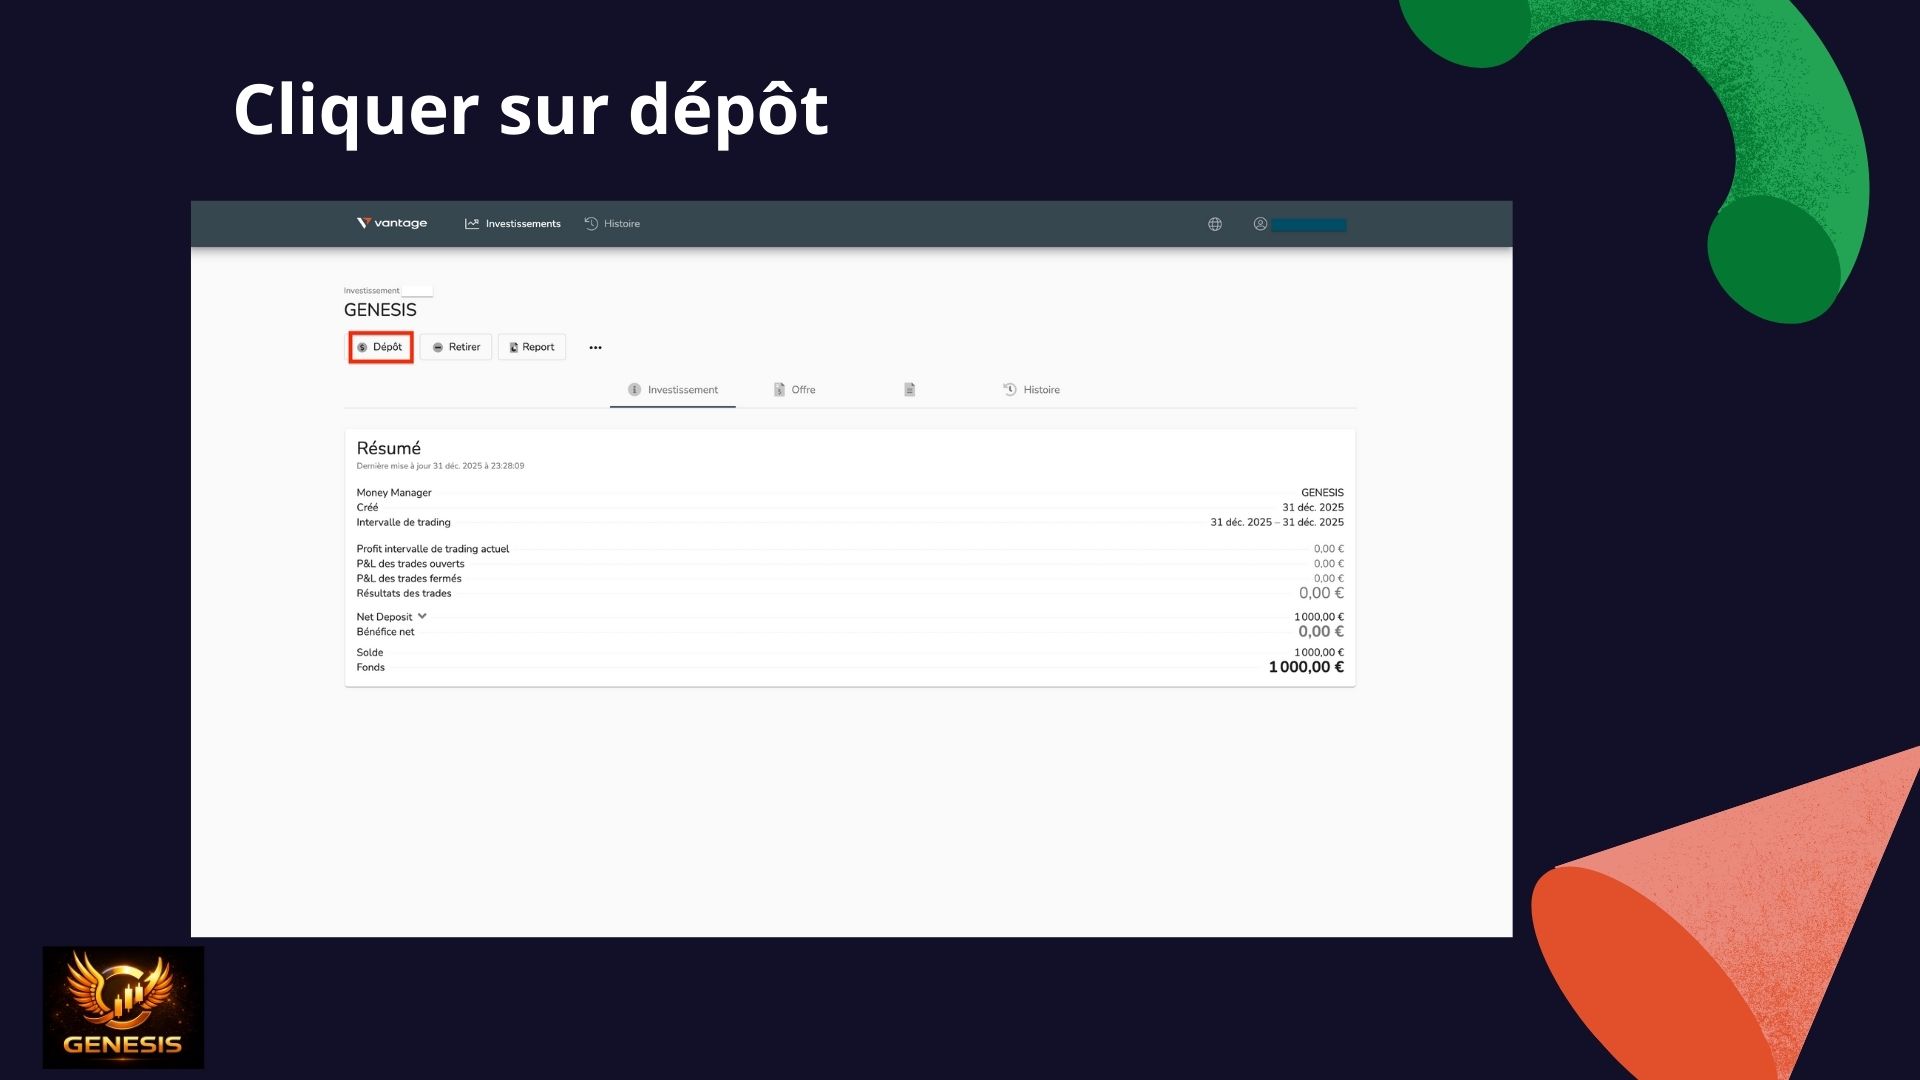Click the unlabeled document tab icon
1920x1080 pixels.
tap(909, 390)
